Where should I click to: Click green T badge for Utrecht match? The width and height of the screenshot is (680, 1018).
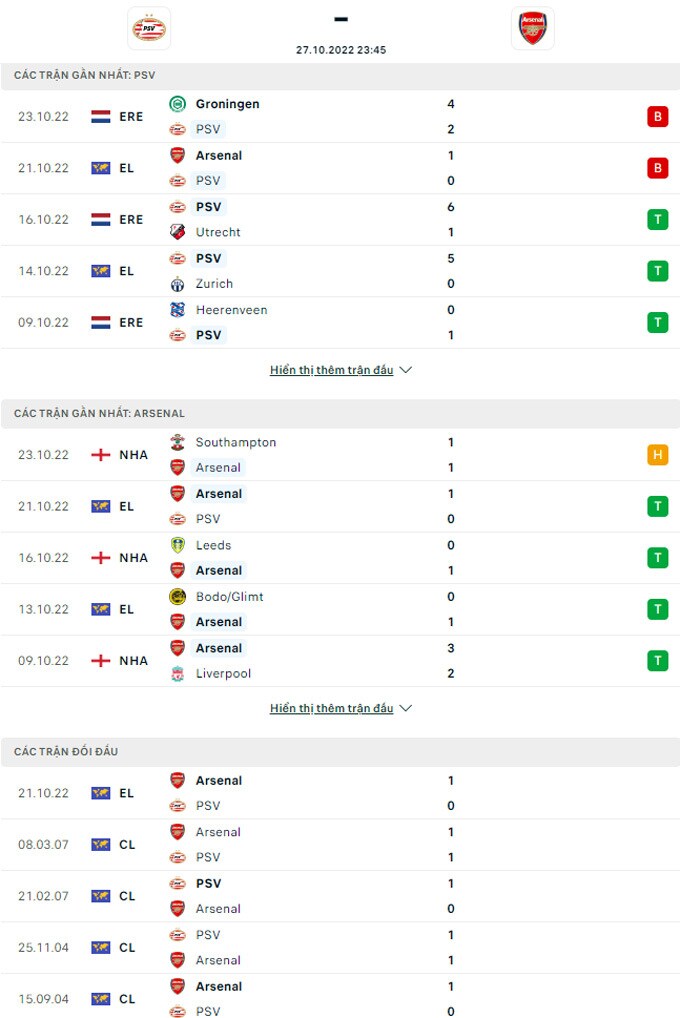[657, 220]
